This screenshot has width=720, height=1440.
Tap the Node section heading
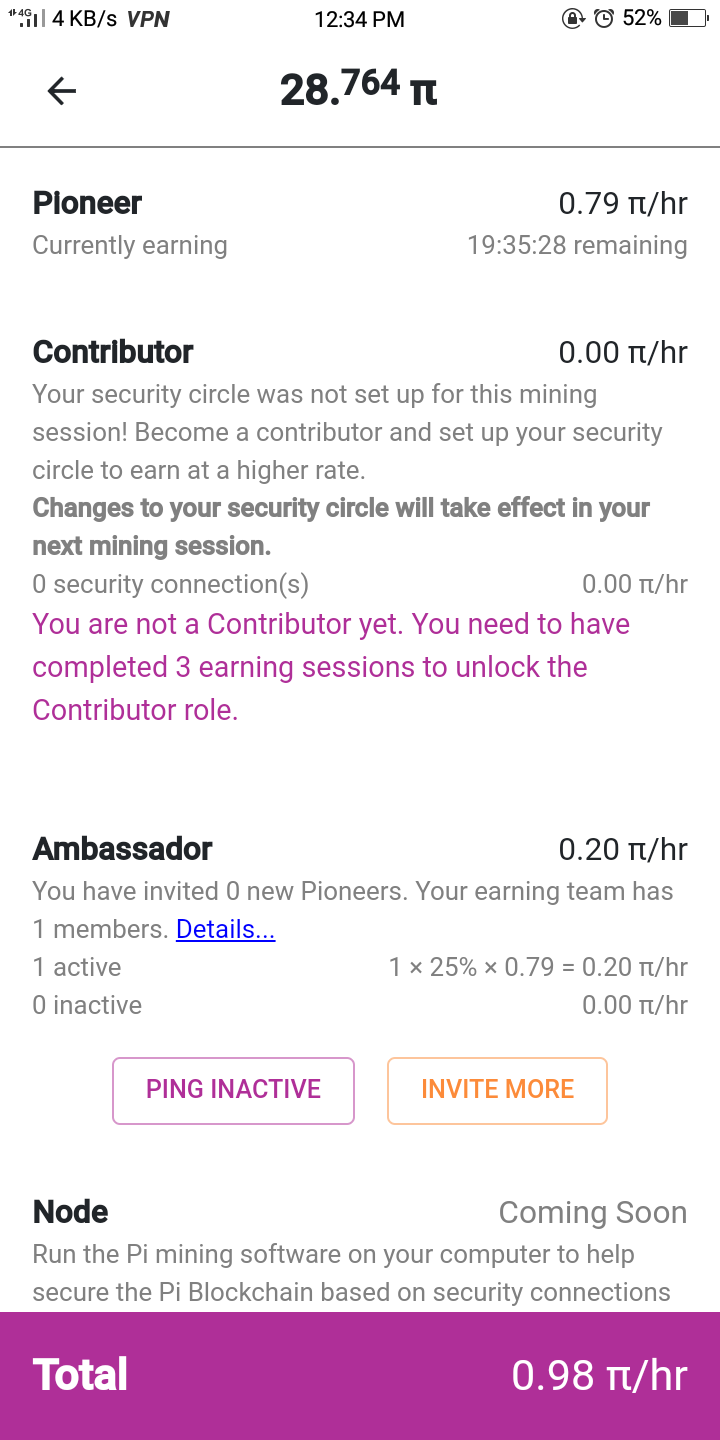click(x=71, y=1212)
